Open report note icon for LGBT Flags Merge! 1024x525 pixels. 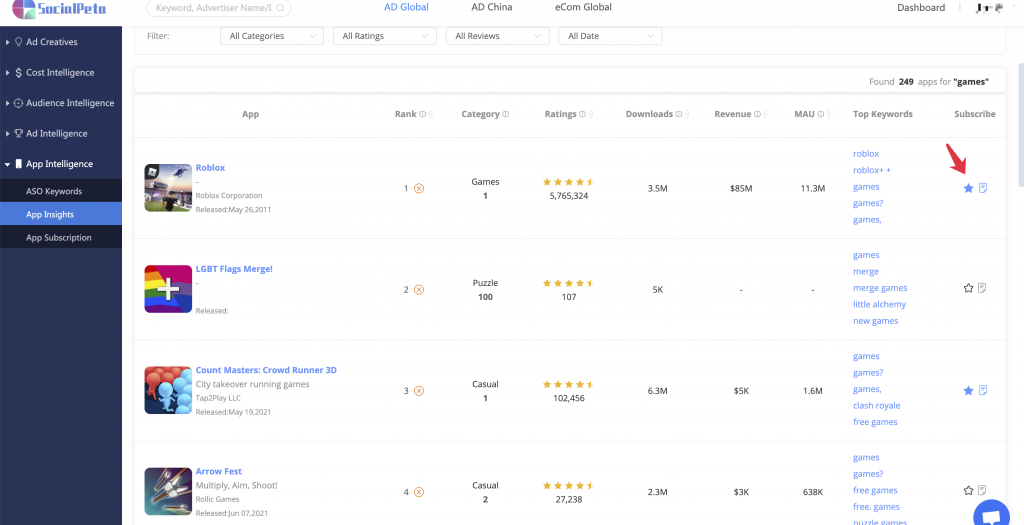point(983,288)
